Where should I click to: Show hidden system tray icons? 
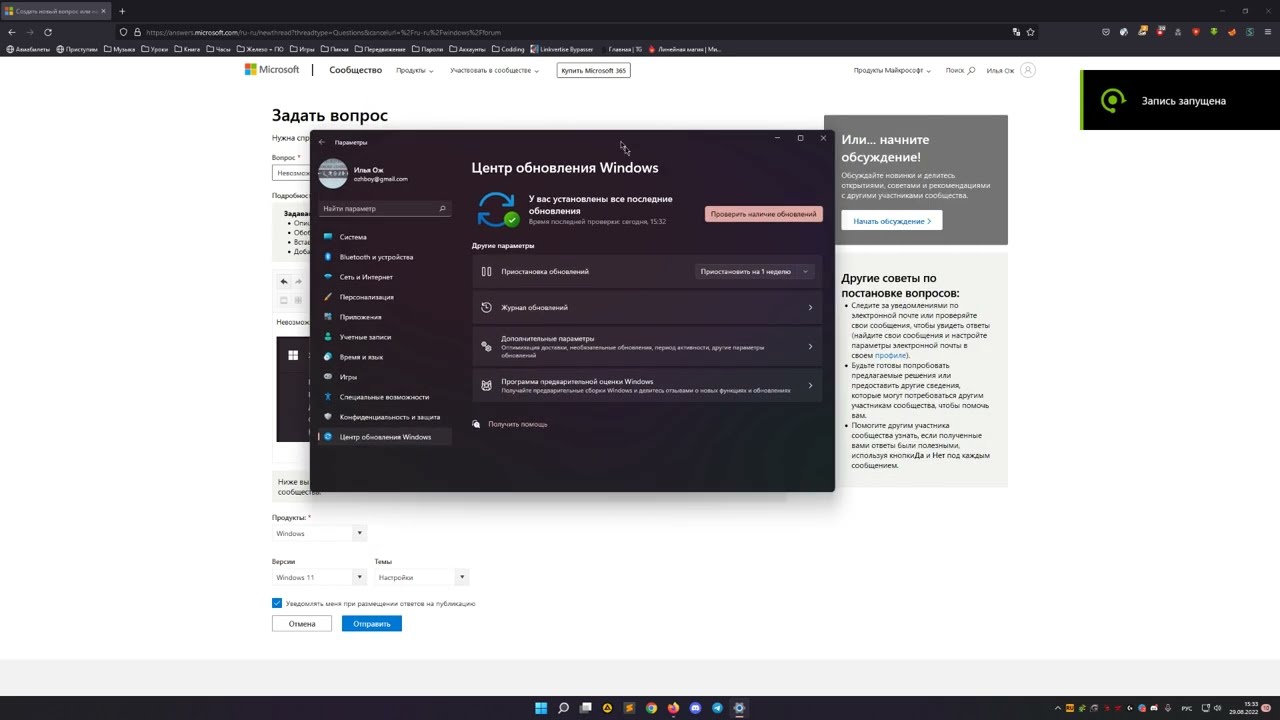click(x=1058, y=708)
